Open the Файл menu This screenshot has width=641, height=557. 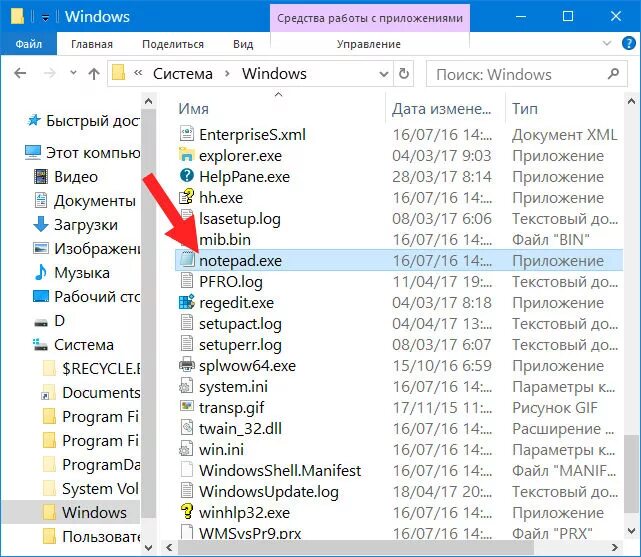tap(29, 44)
